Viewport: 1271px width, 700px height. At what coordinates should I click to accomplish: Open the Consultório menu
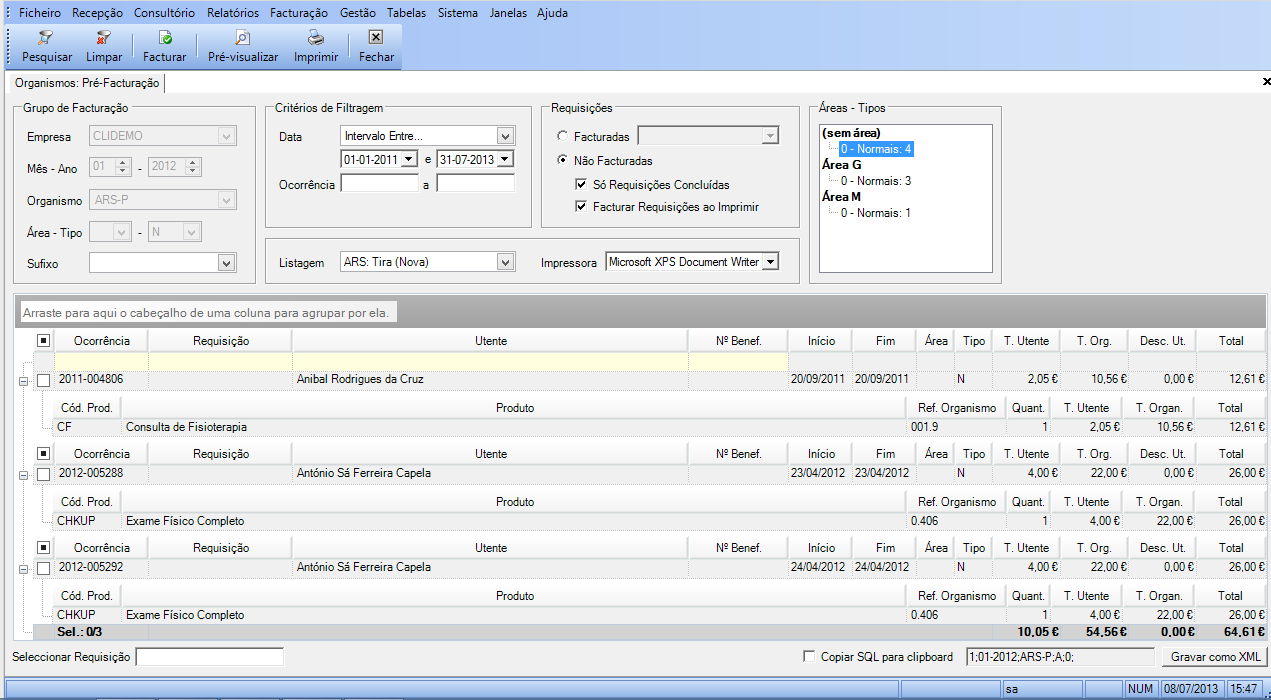164,13
